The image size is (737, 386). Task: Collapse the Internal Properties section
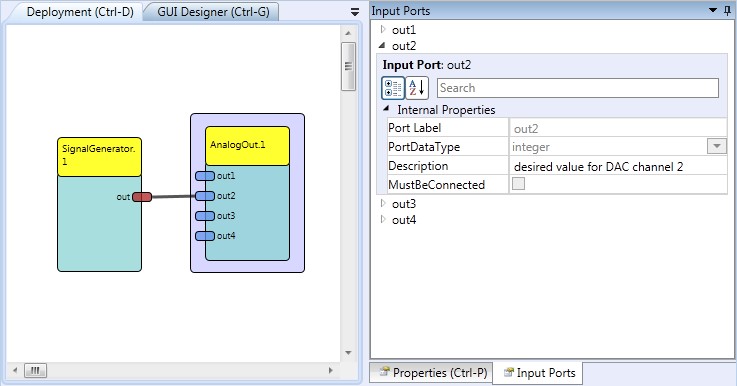(386, 109)
